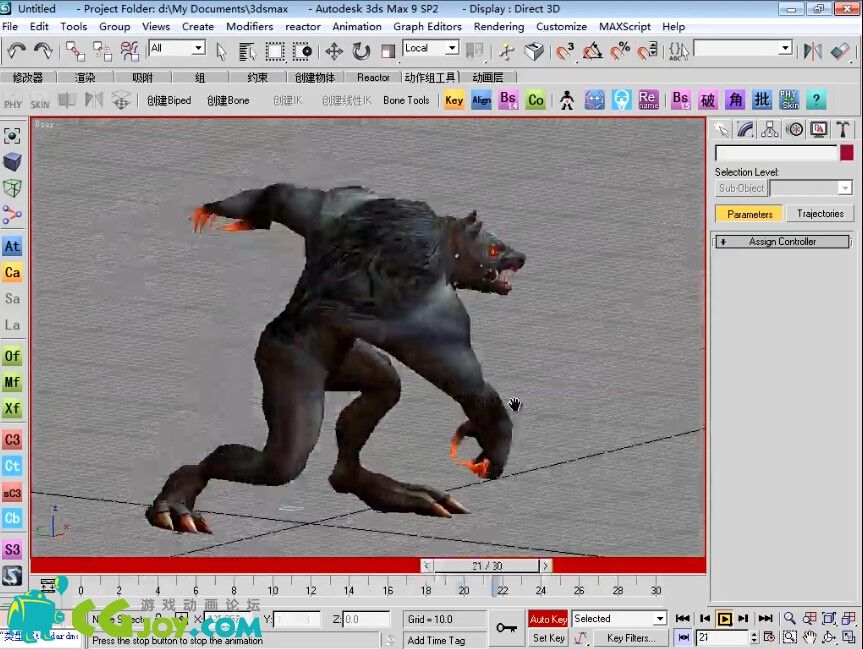Viewport: 863px width, 649px height.
Task: Click the Undo arrow icon
Action: click(x=17, y=51)
